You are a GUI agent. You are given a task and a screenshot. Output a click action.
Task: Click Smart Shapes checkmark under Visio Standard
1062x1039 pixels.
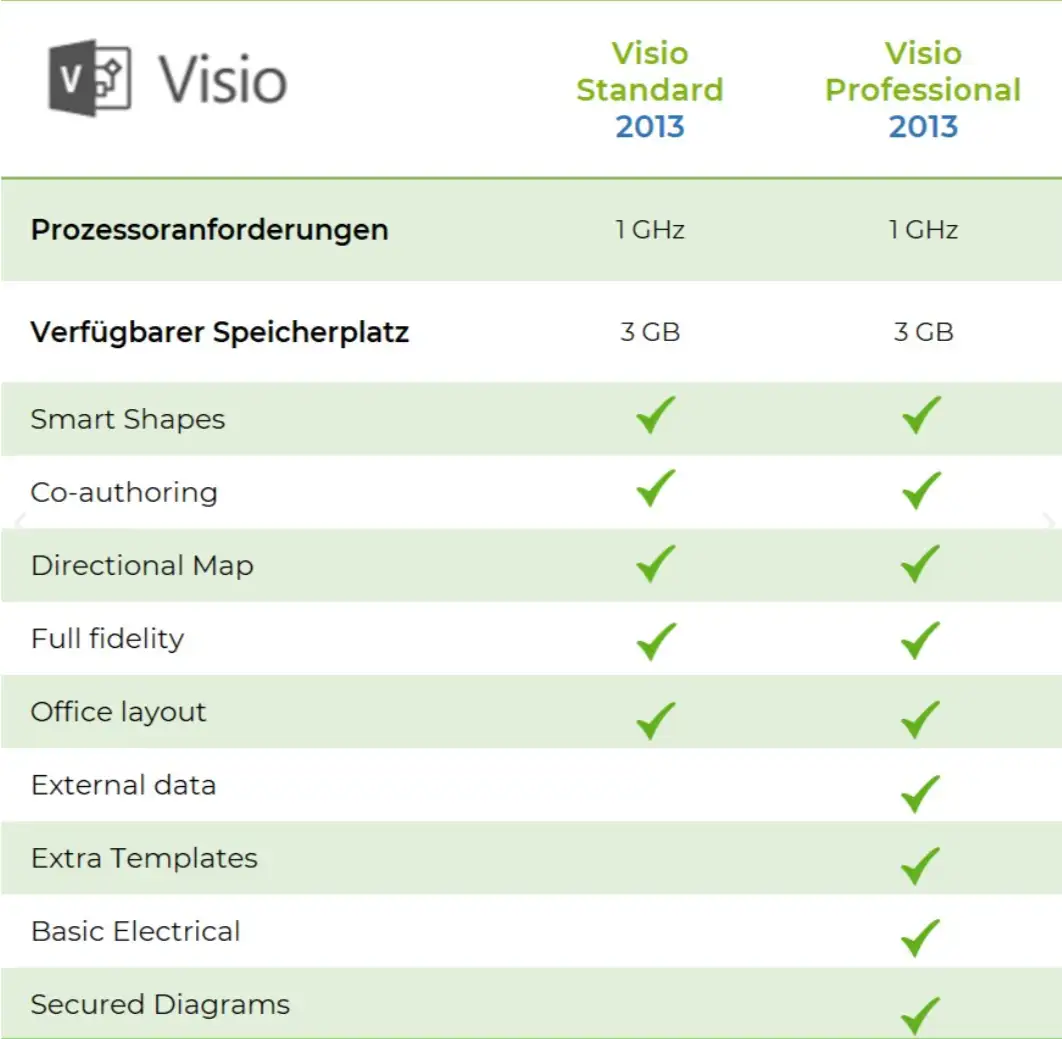coord(655,415)
